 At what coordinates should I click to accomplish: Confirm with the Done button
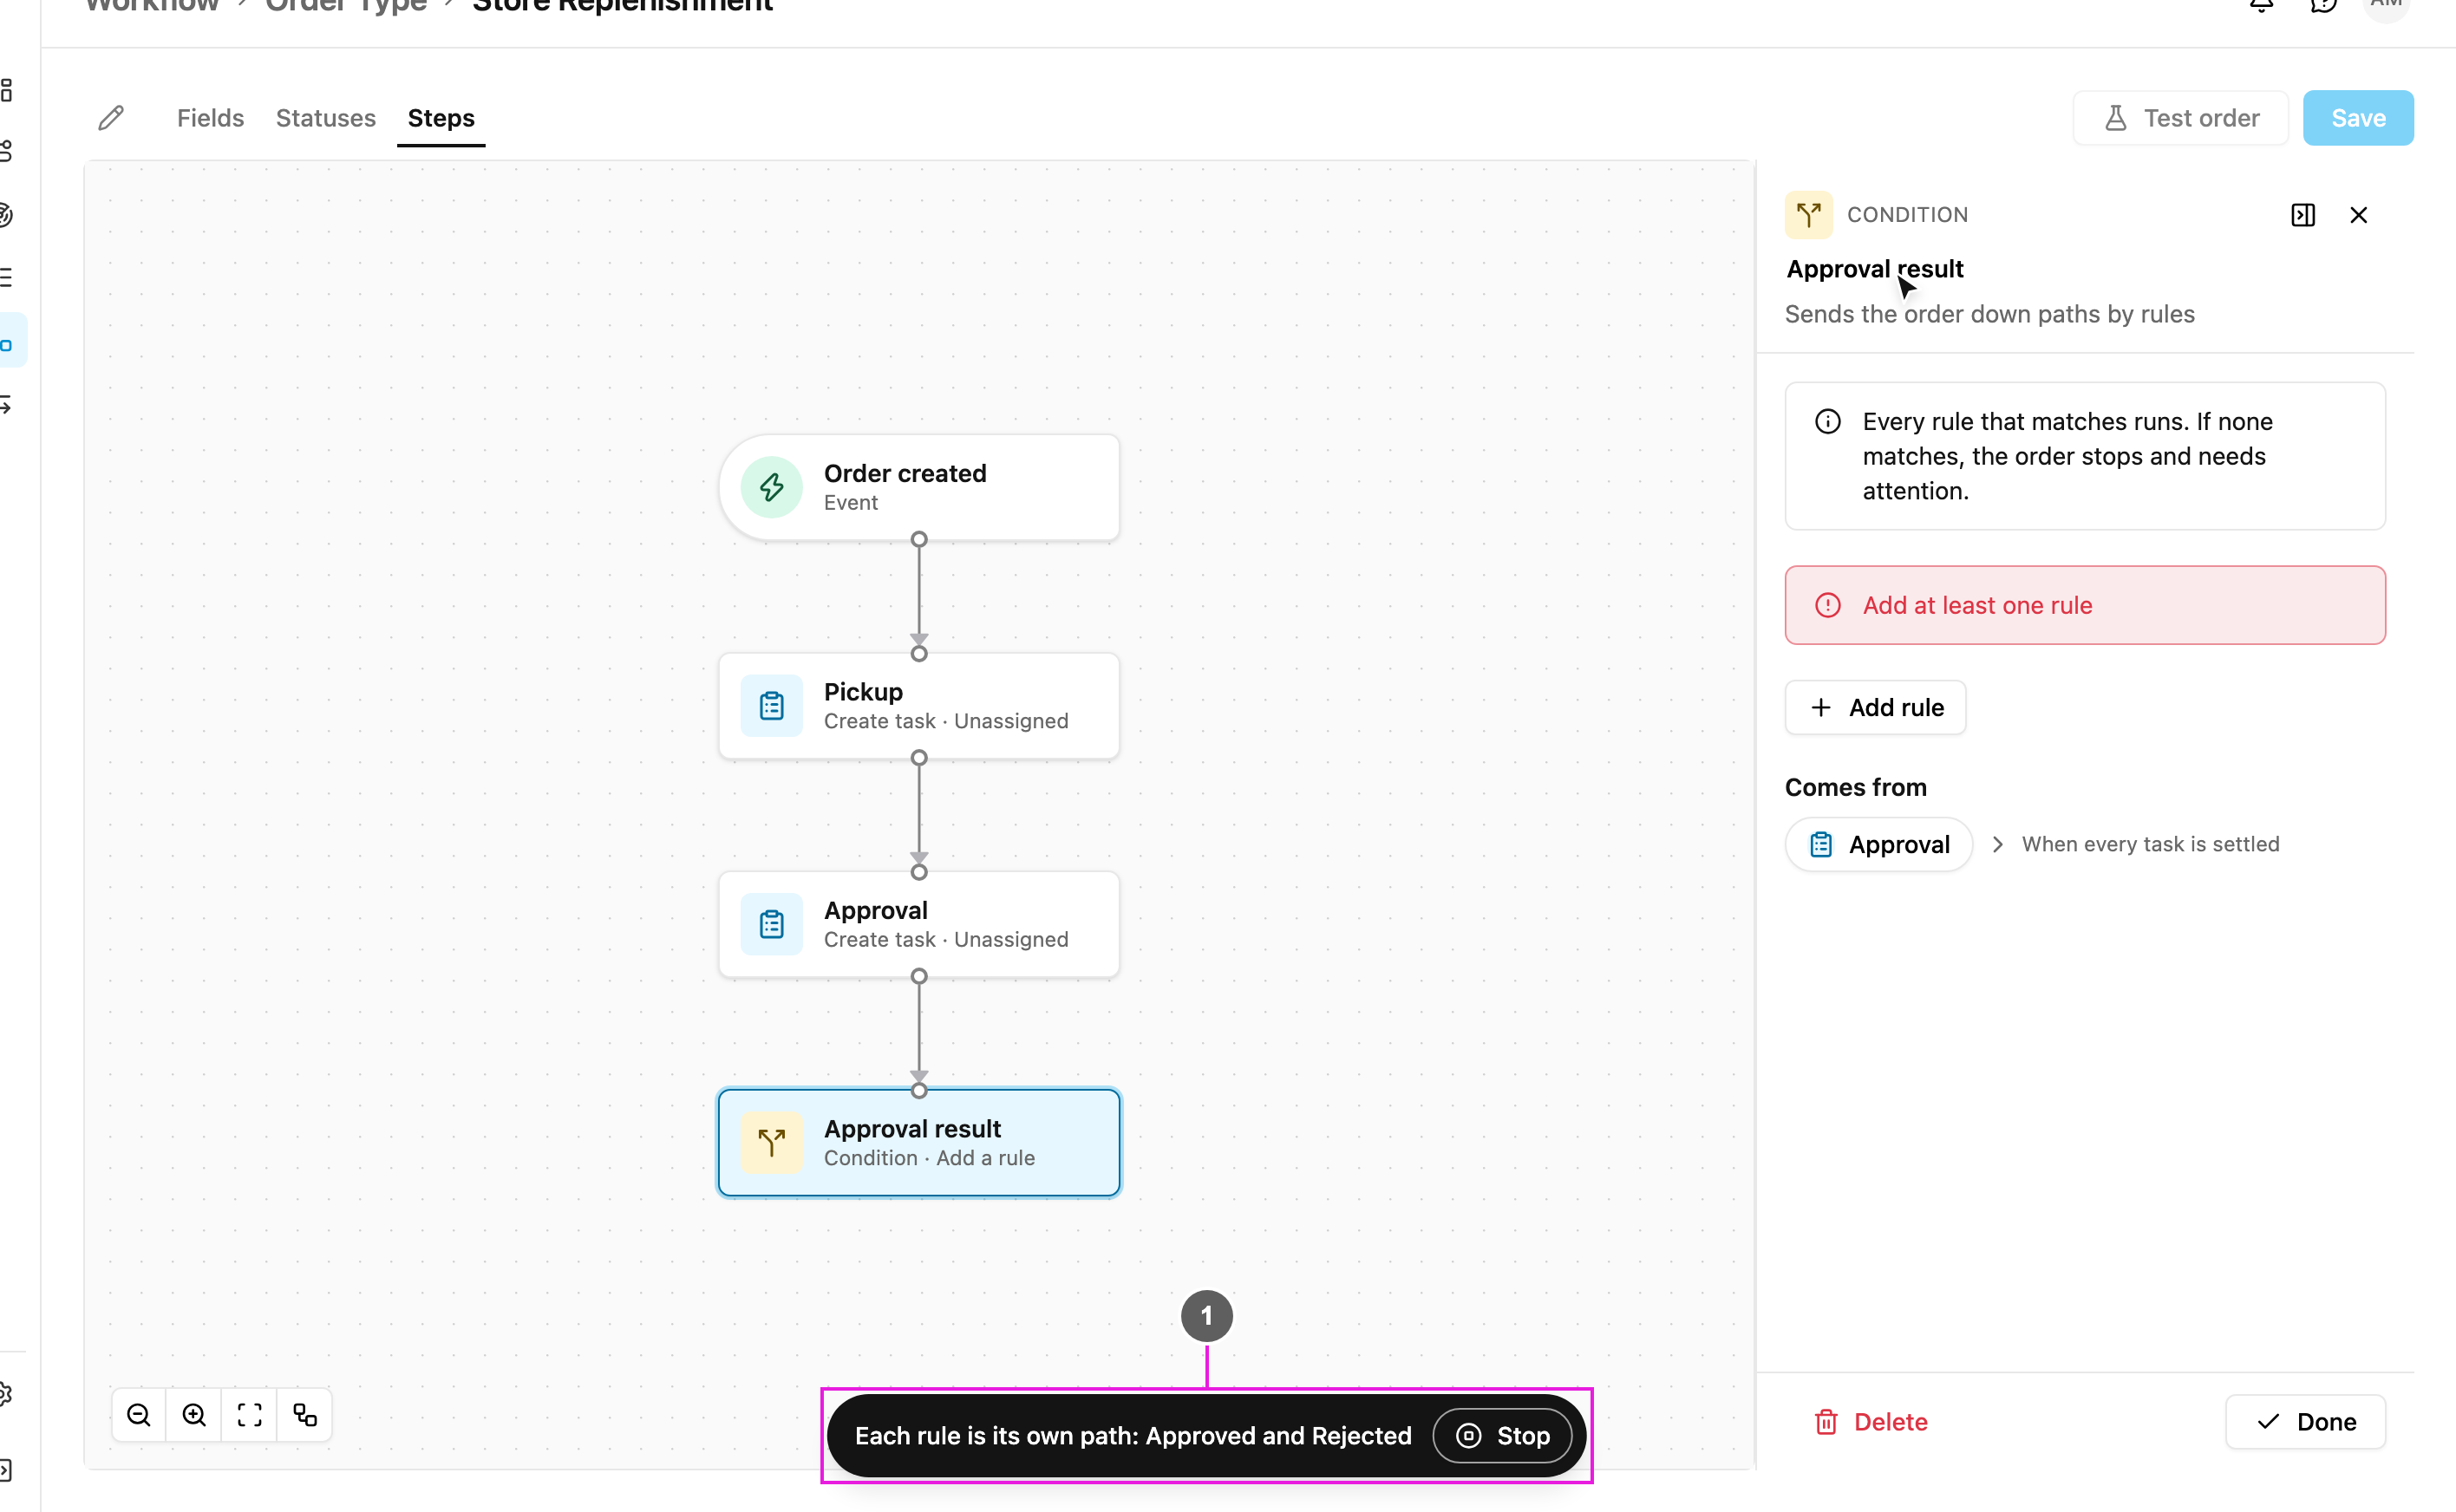[2305, 1421]
